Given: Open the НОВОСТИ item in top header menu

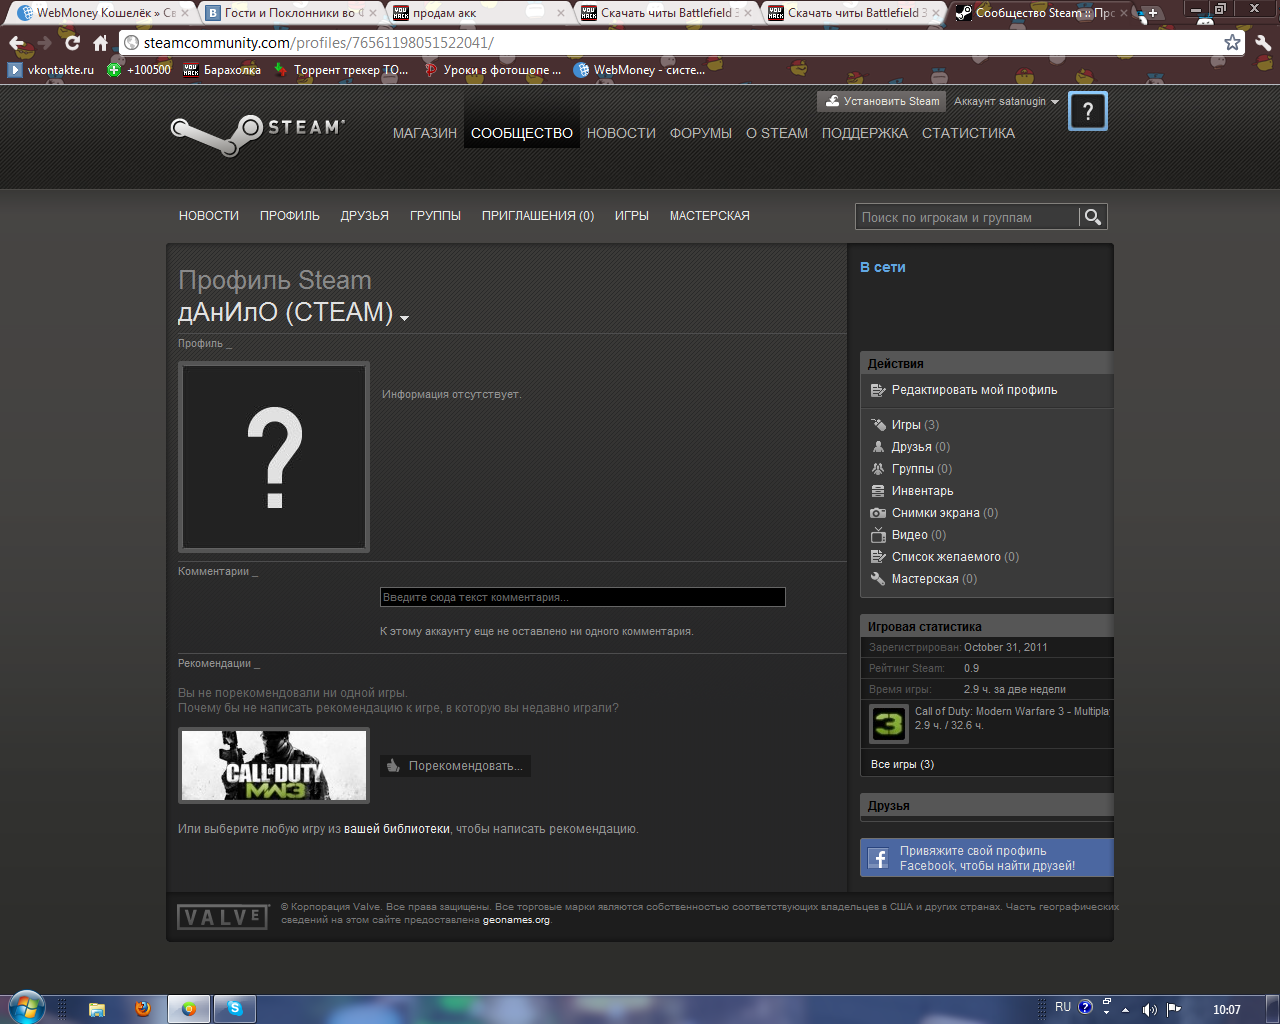Looking at the screenshot, I should click(621, 133).
